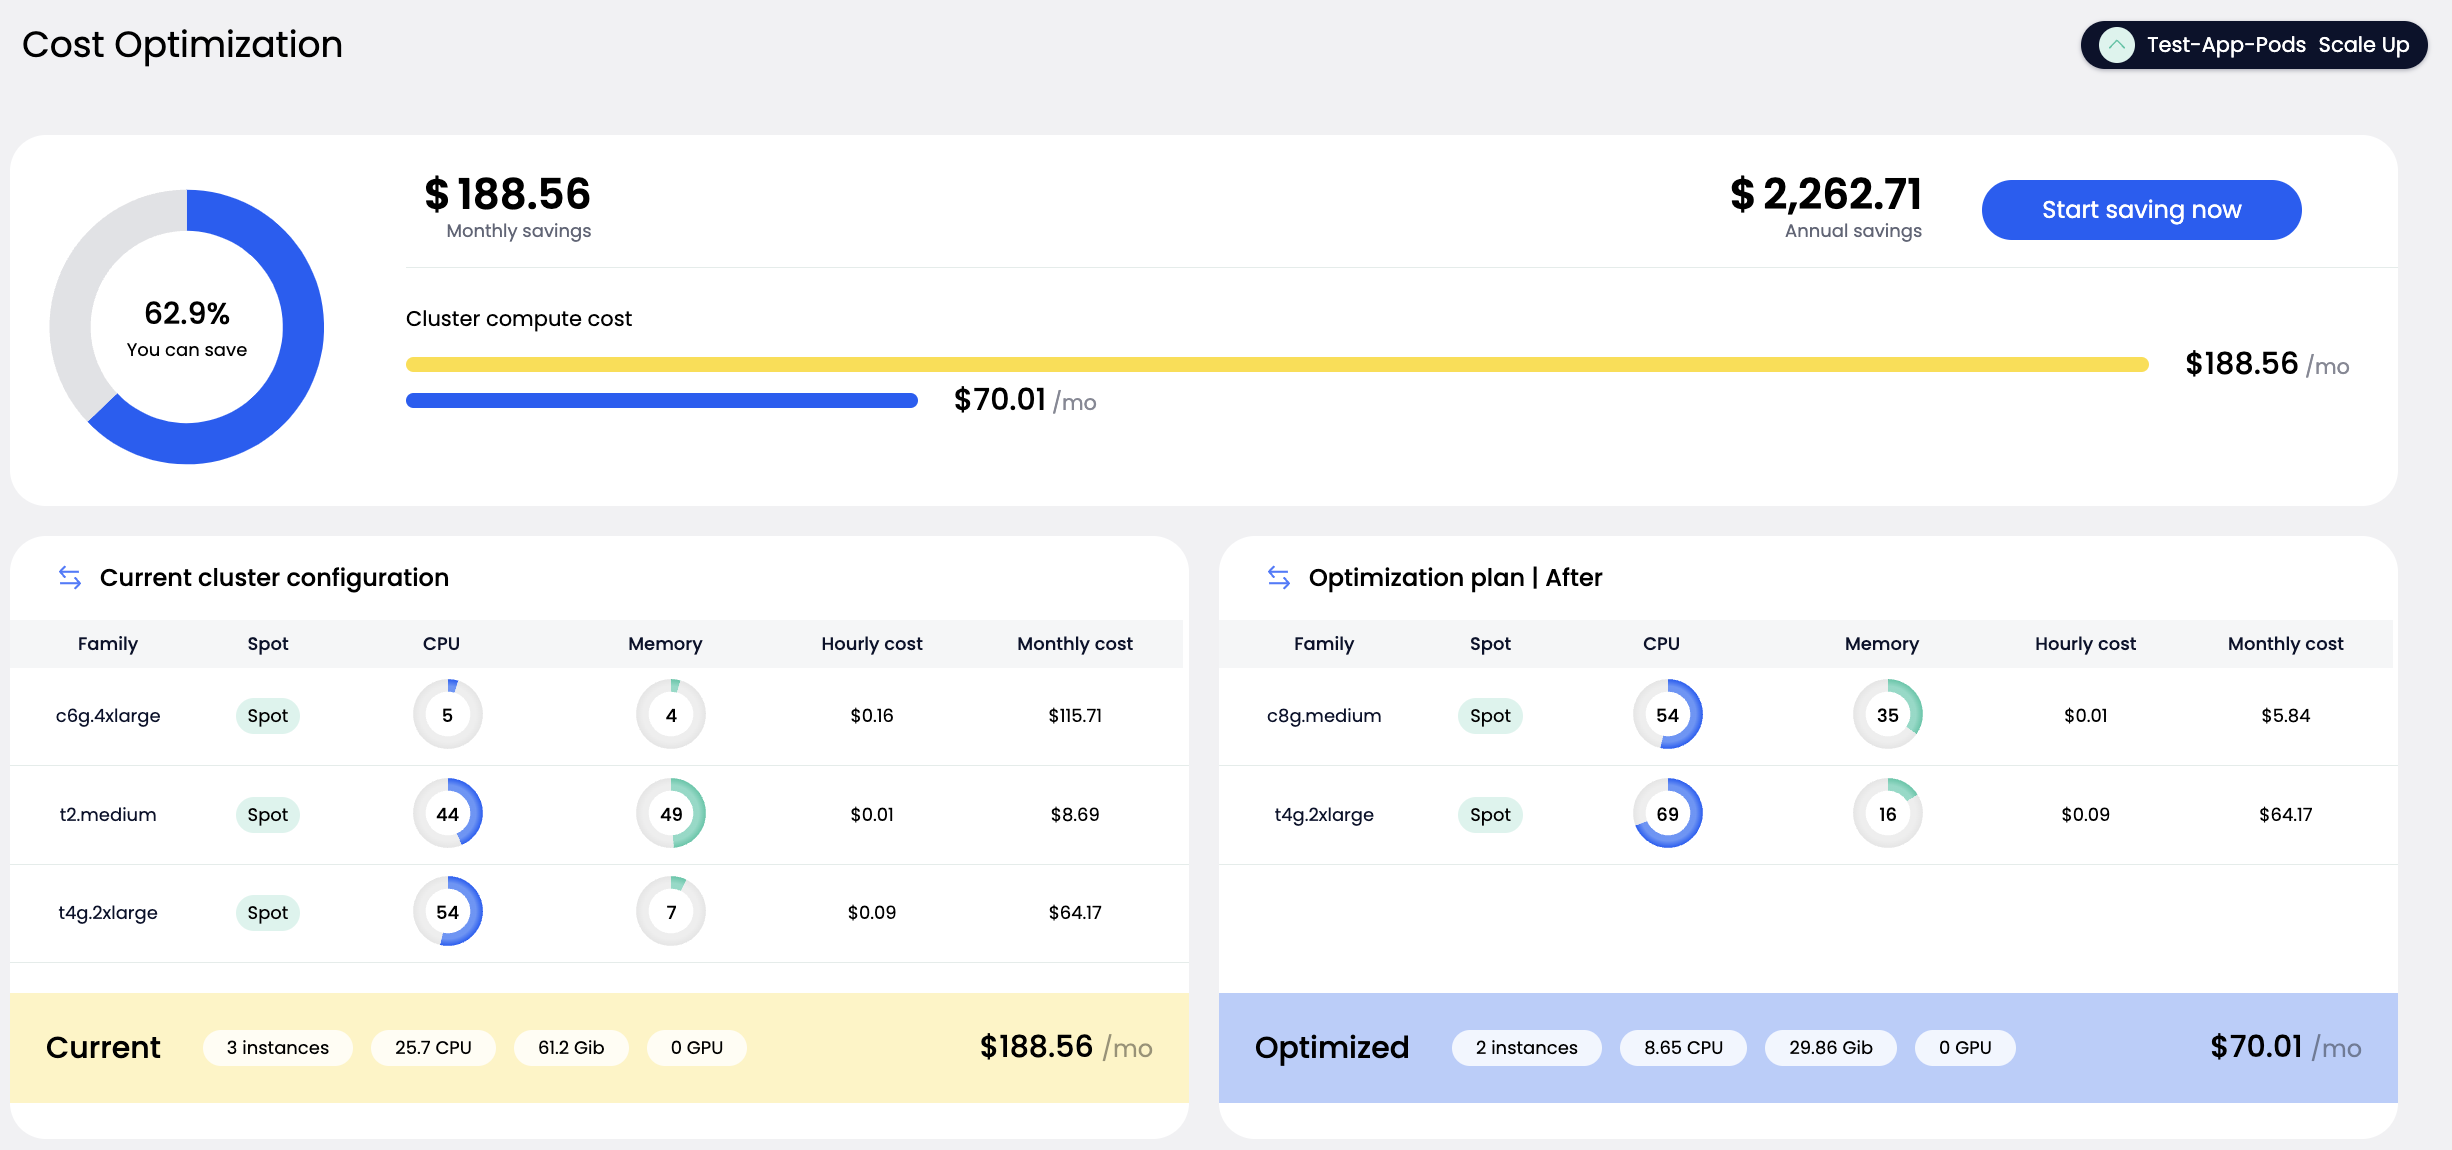Click the $70.01 /mo Optimized total
The image size is (2452, 1150).
pos(2286,1047)
